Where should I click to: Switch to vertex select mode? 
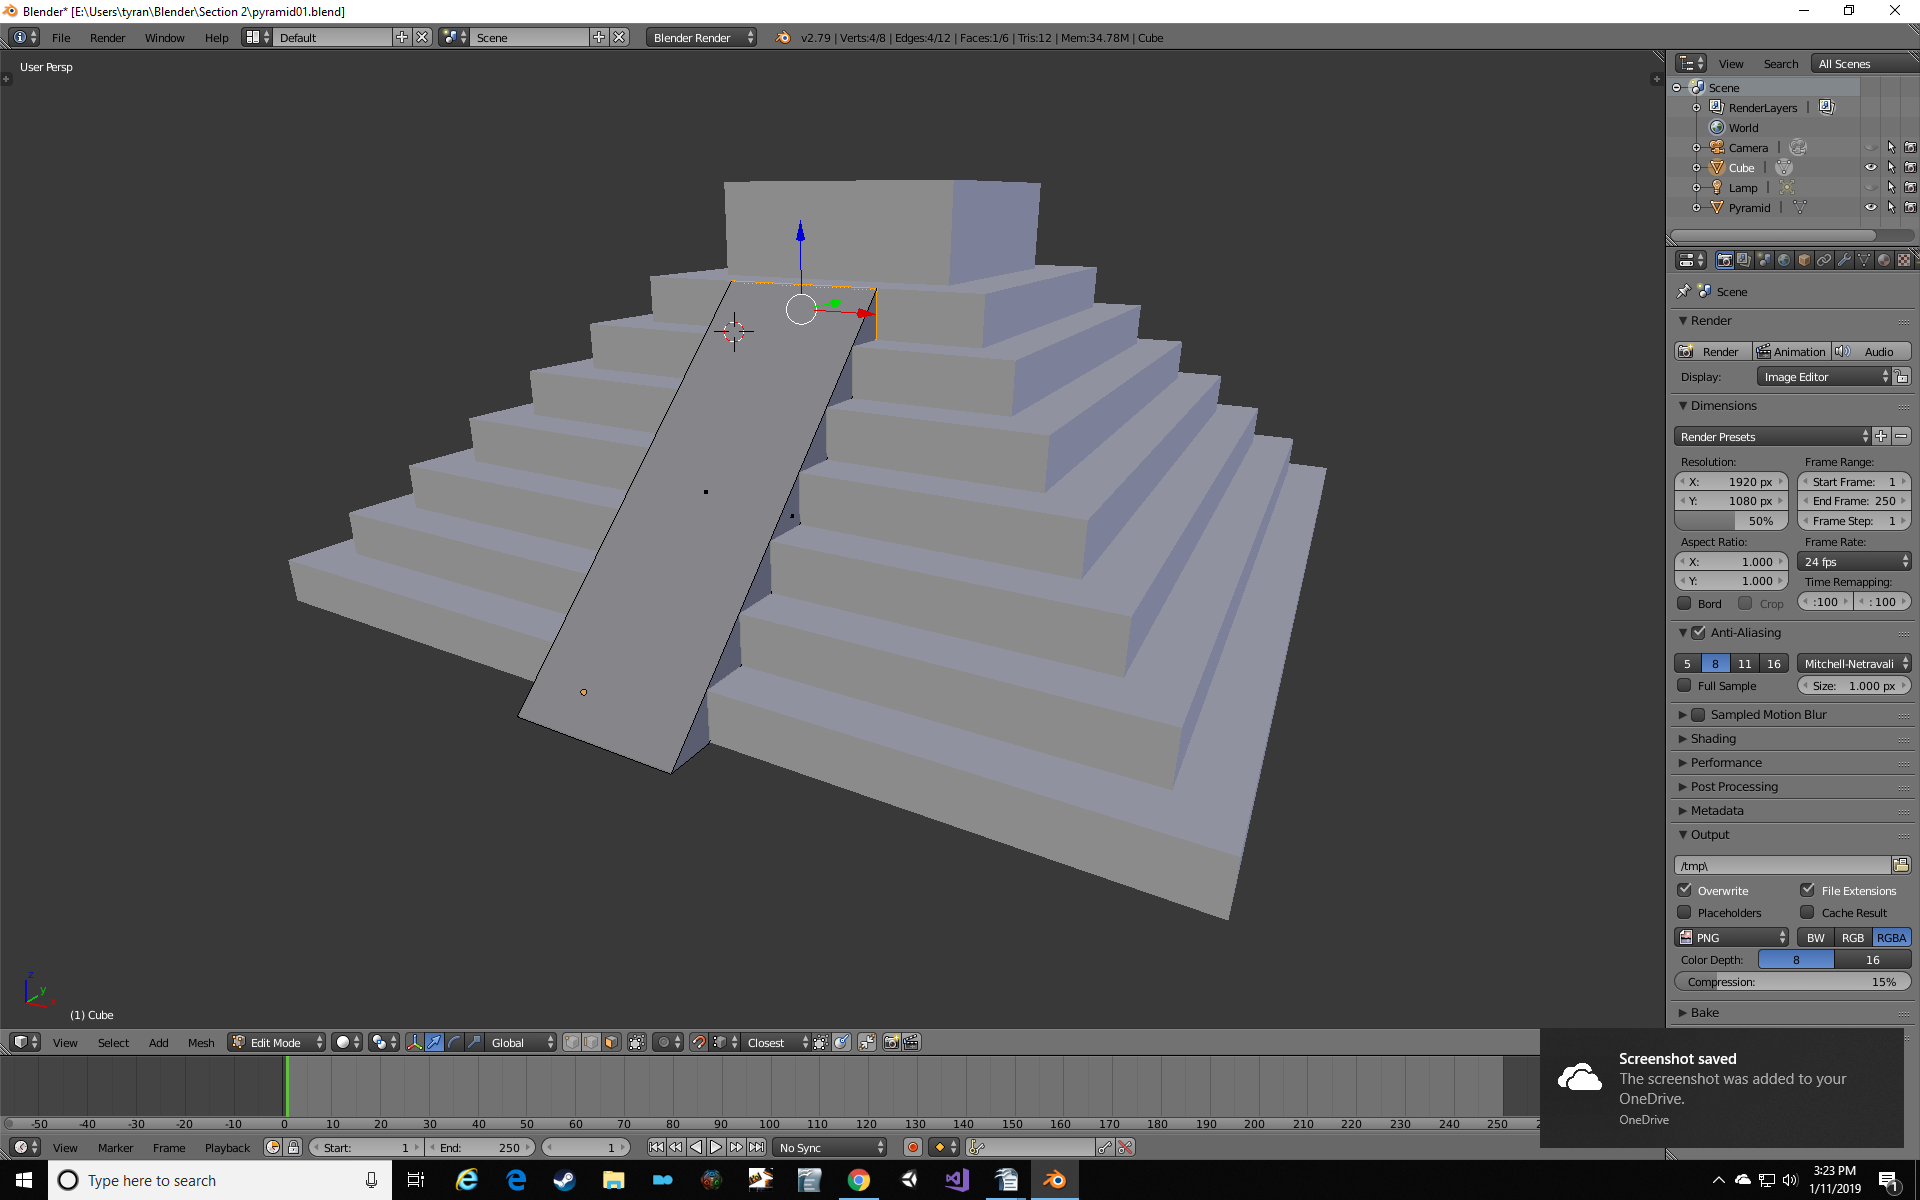[x=571, y=1042]
